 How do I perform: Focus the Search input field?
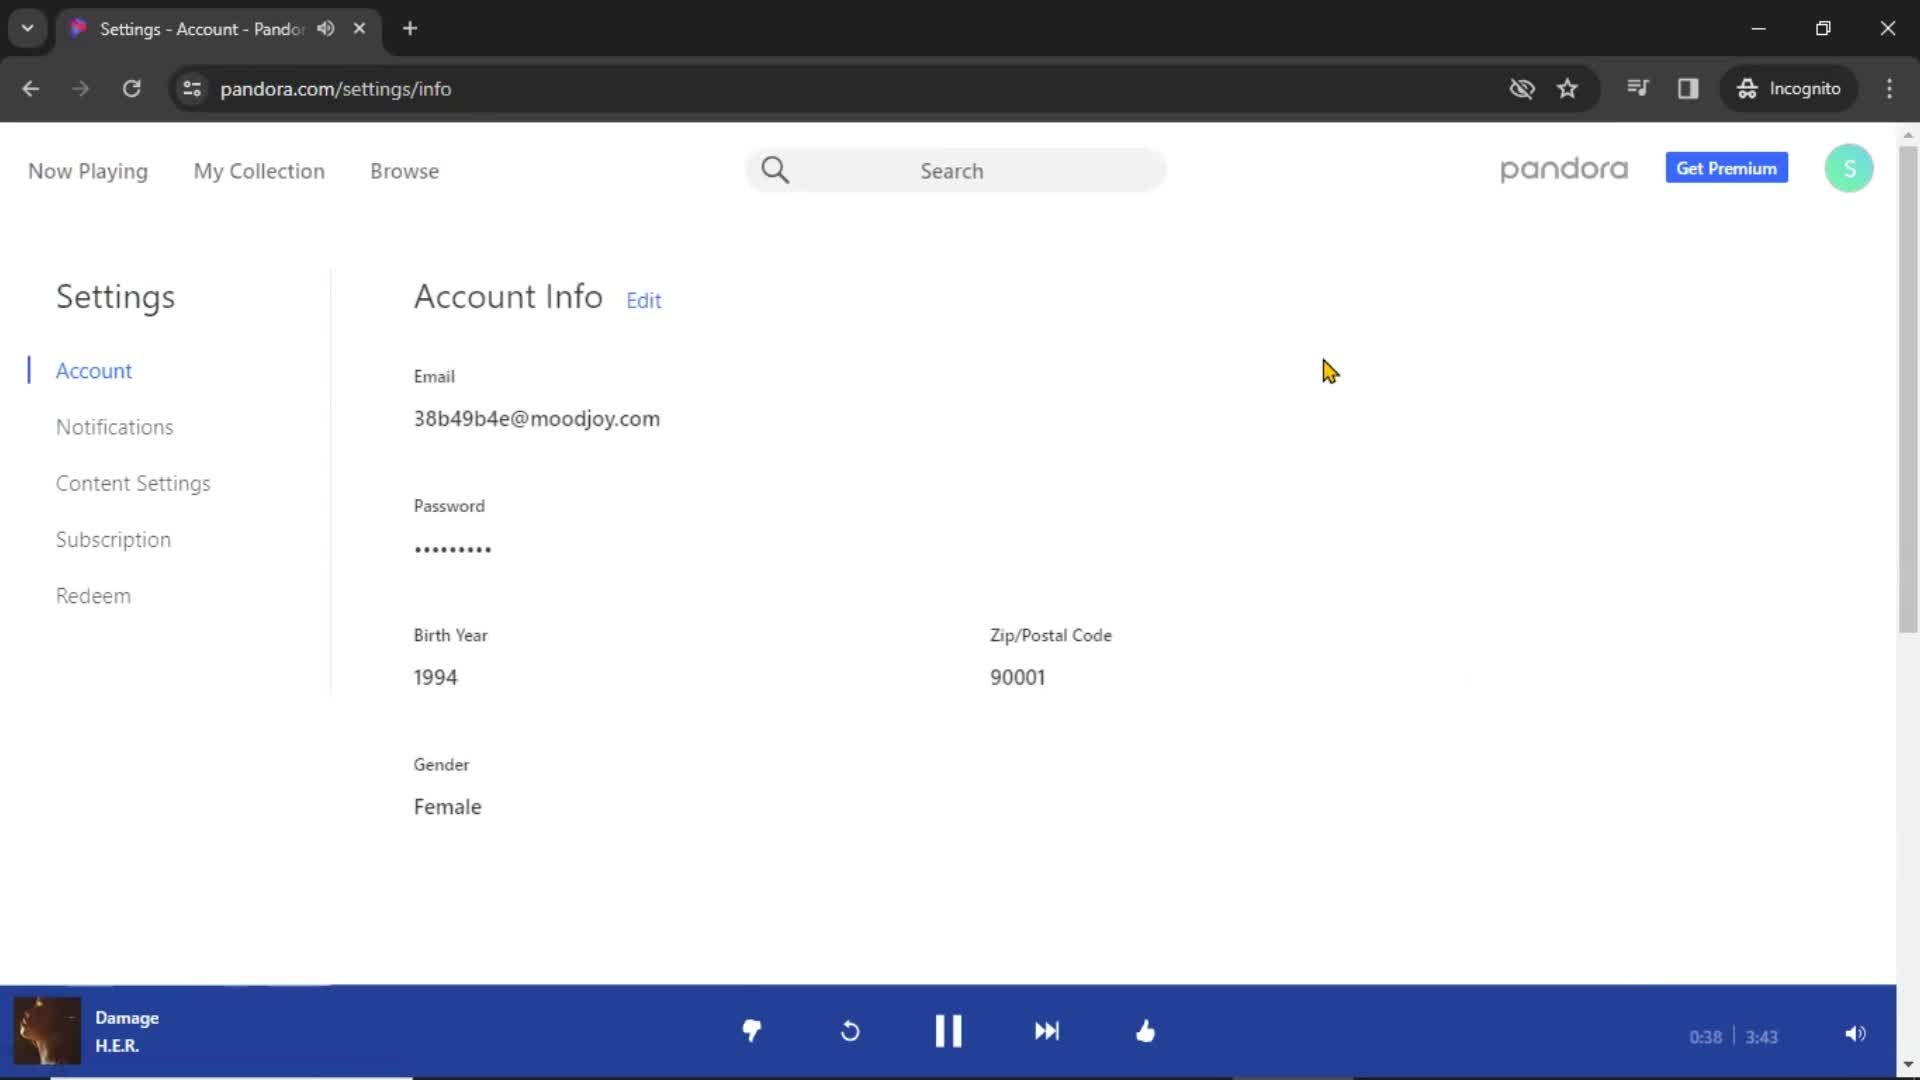956,170
